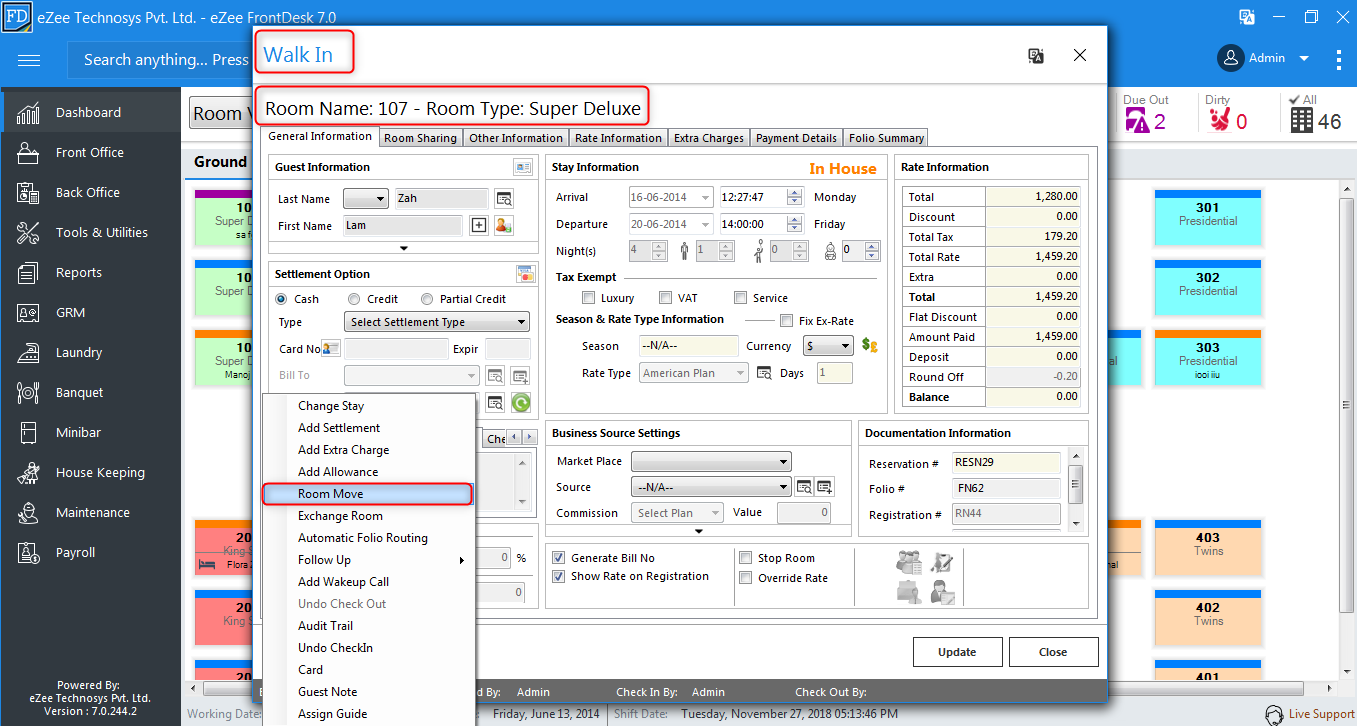Open the Market Place dropdown
This screenshot has height=726, width=1357.
click(x=711, y=461)
